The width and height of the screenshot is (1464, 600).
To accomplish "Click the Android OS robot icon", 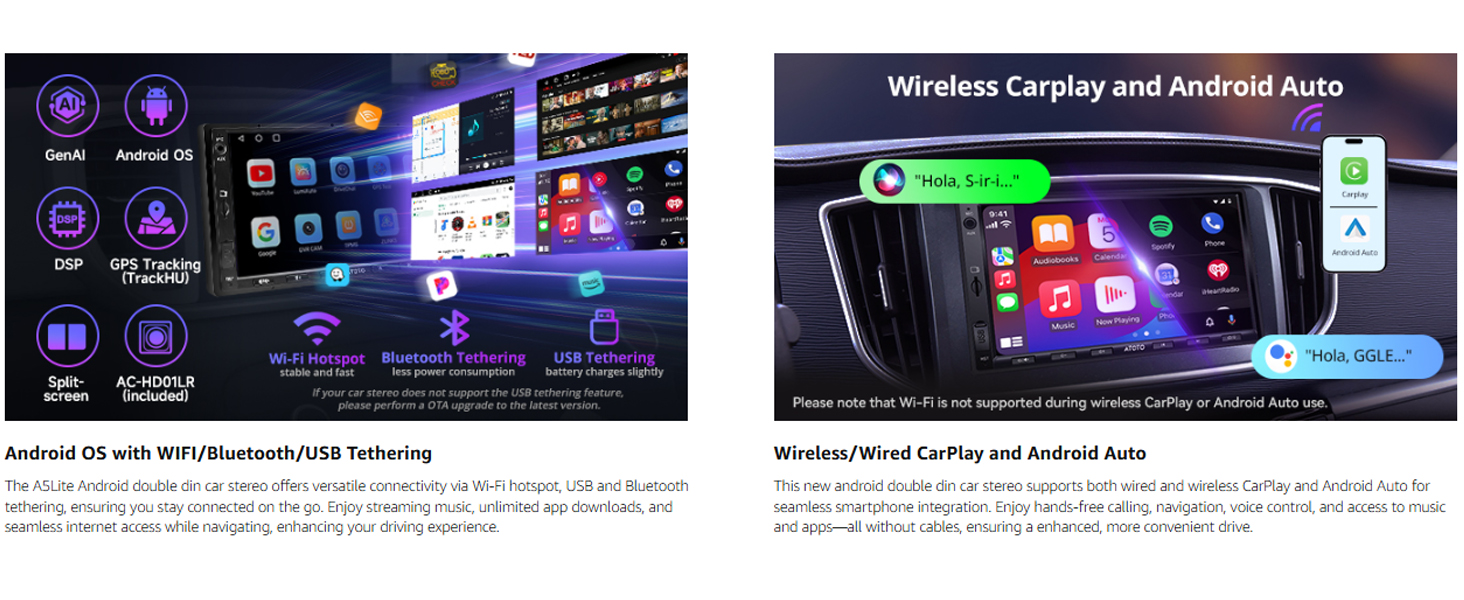I will pyautogui.click(x=155, y=106).
